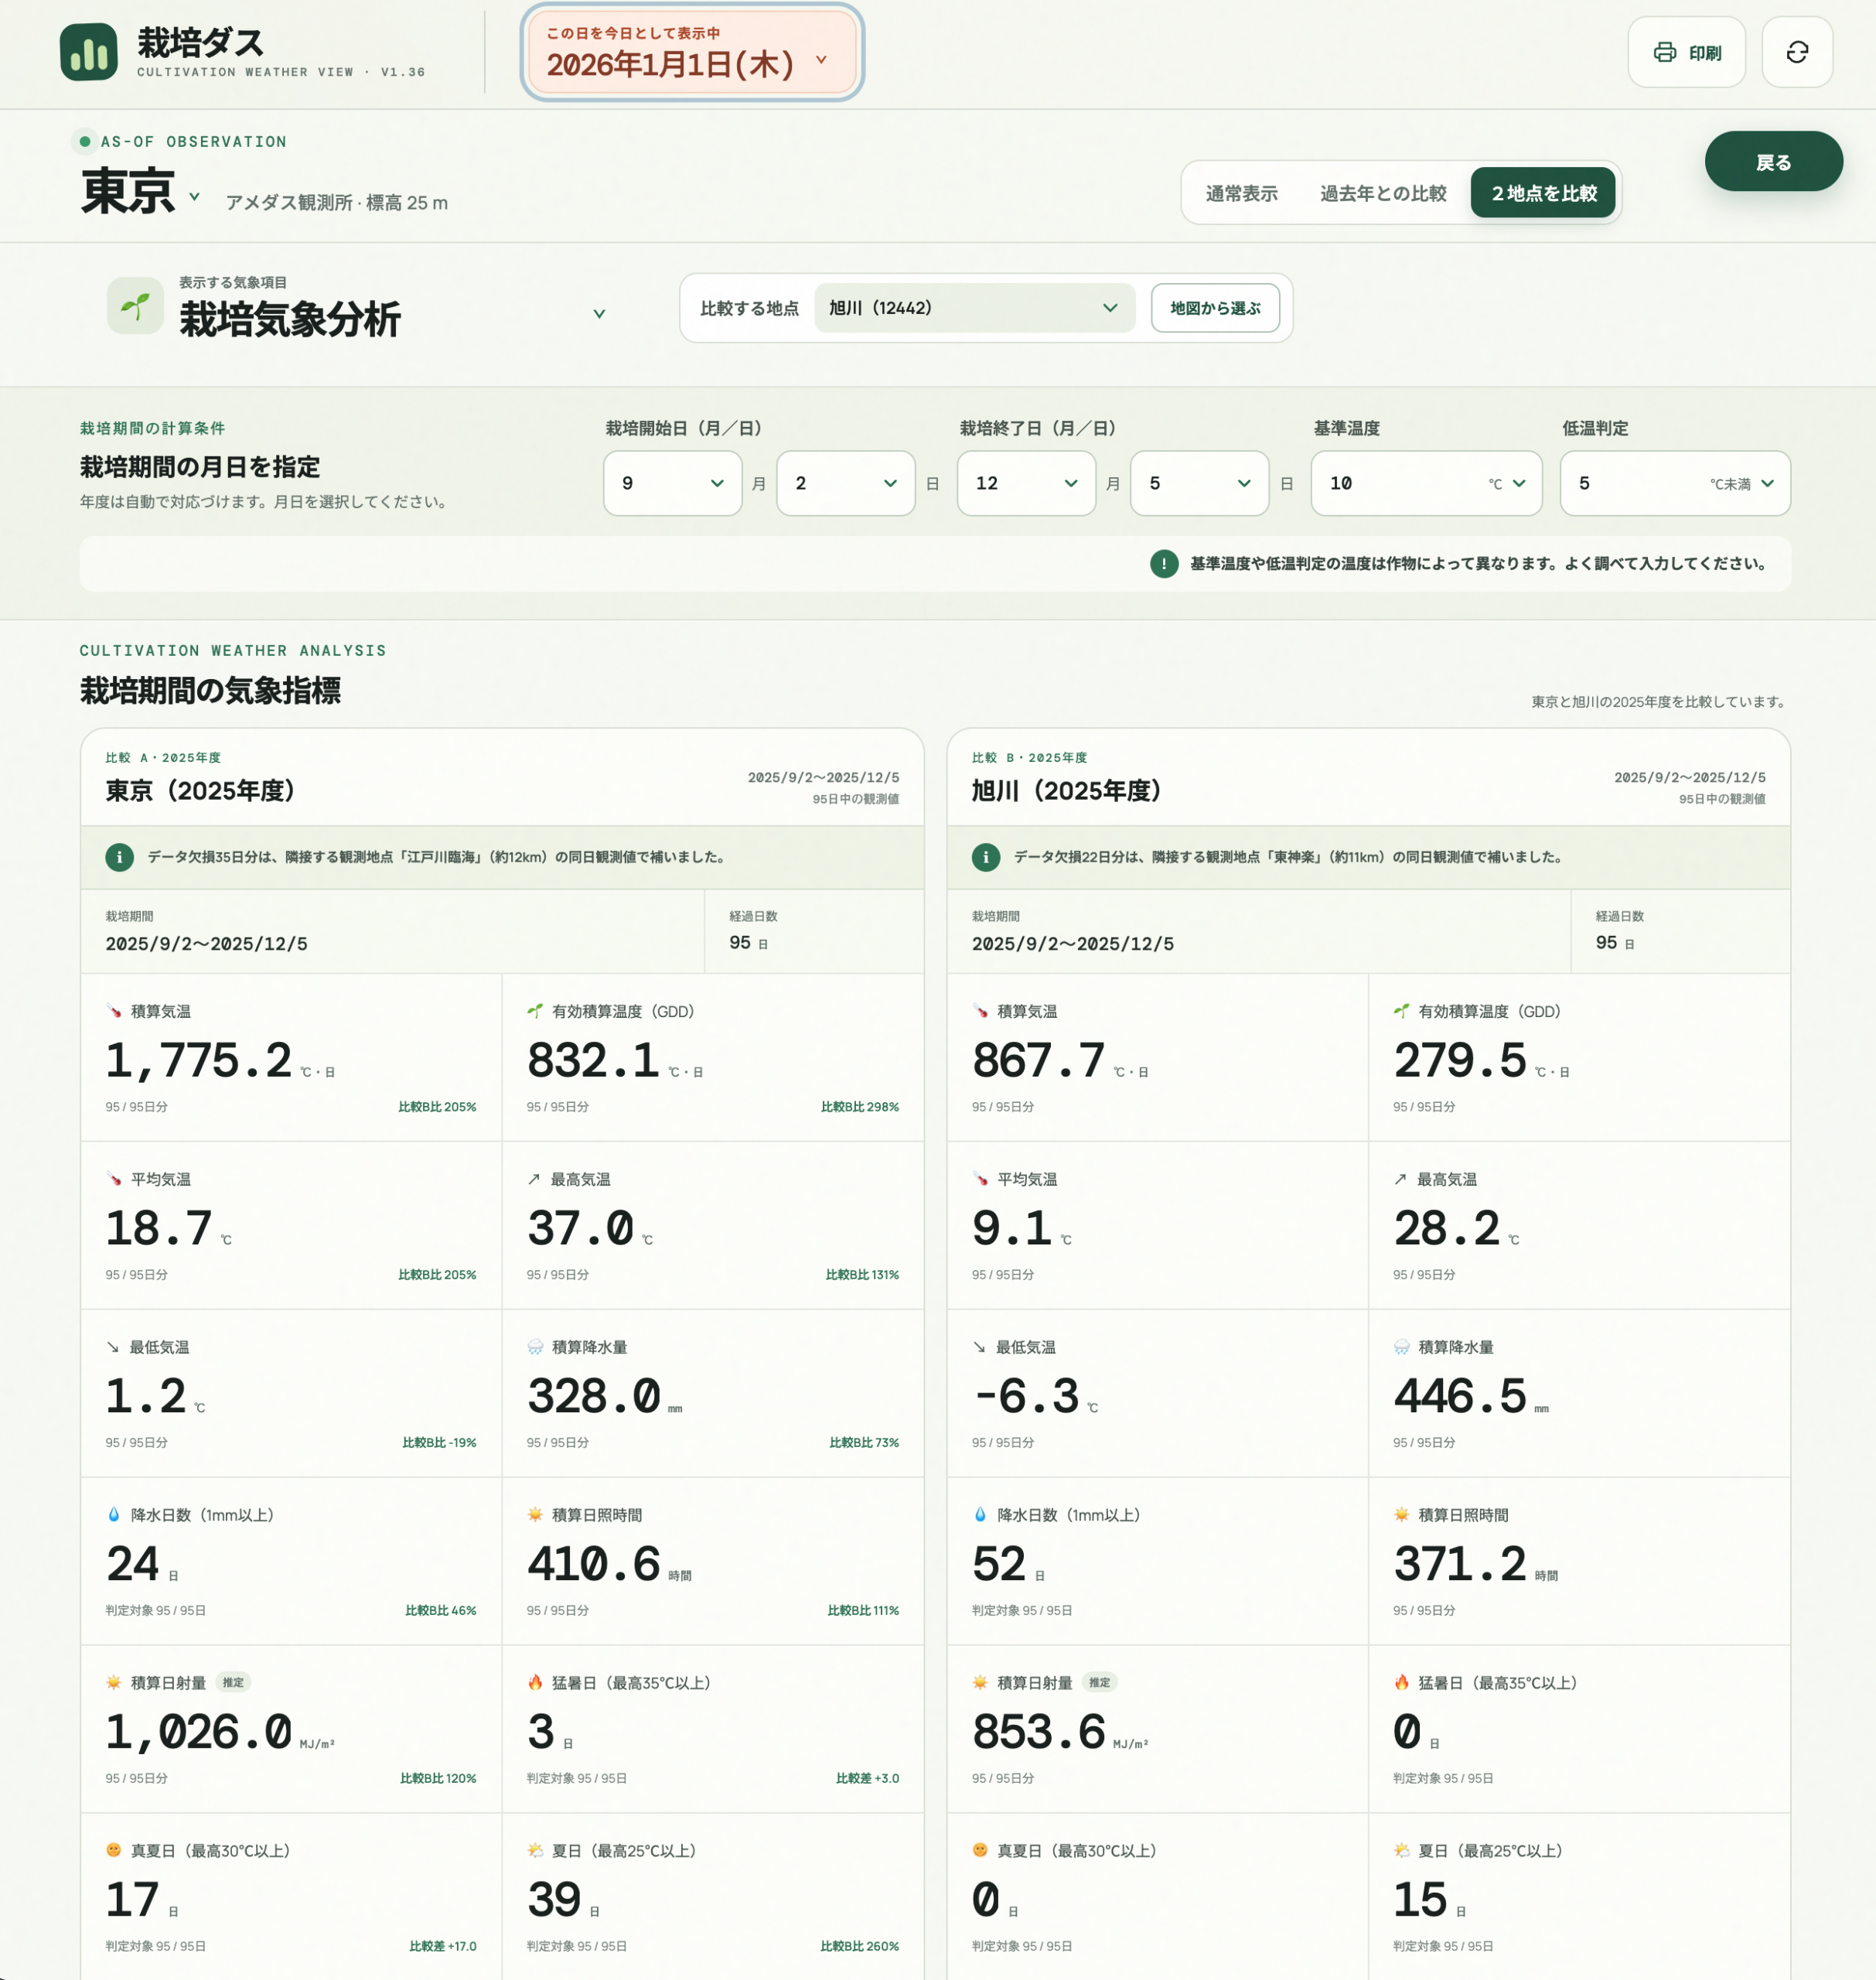Click rain cloud icon of 東京 積算降水量
This screenshot has width=1876, height=1980.
coord(535,1347)
